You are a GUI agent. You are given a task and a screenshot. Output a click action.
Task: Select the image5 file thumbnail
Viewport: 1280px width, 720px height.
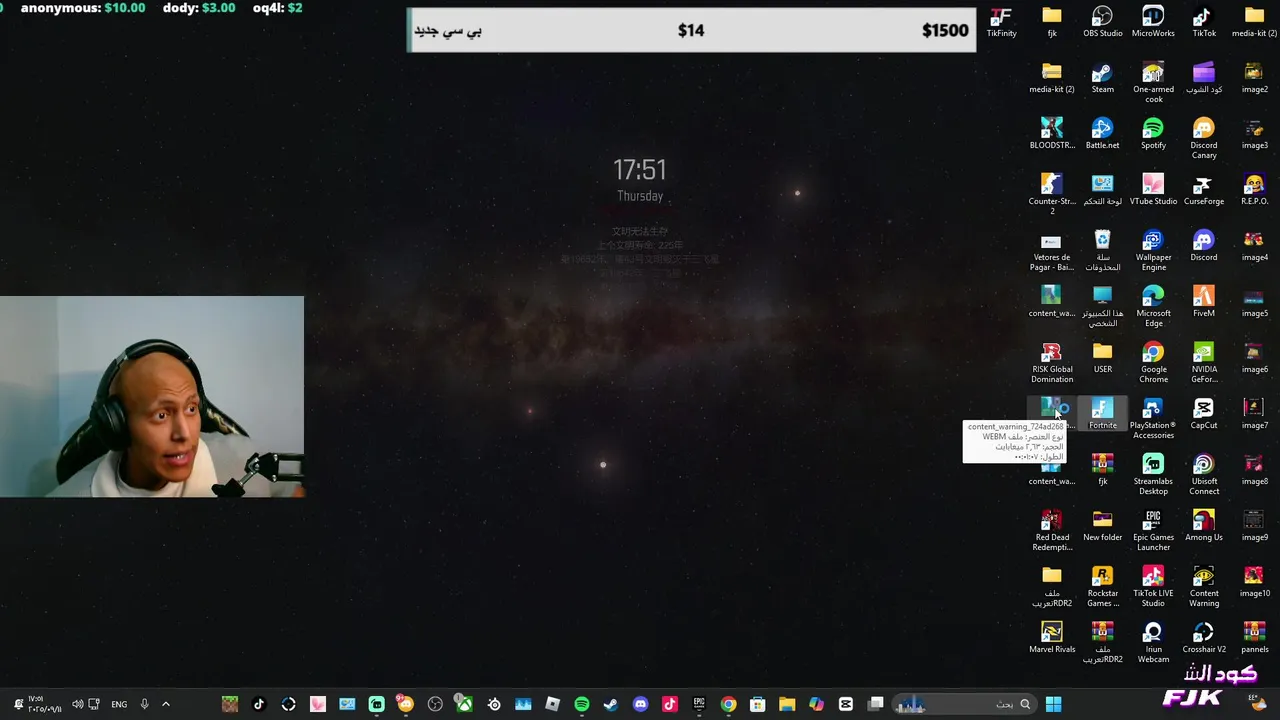click(1254, 301)
